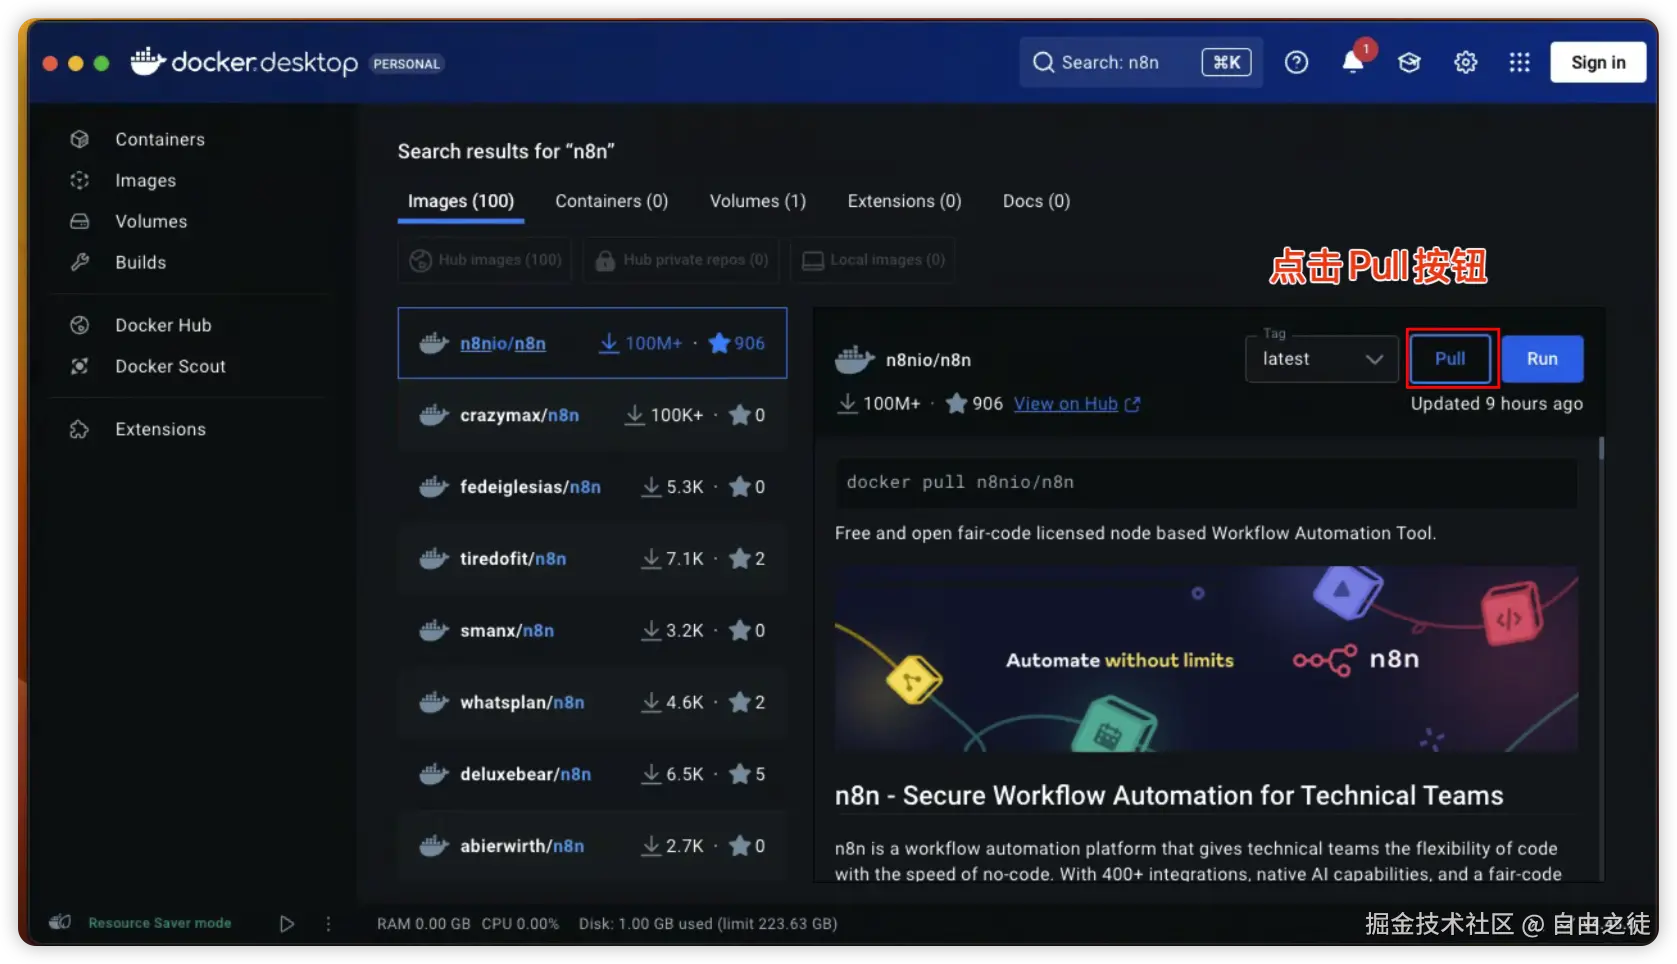This screenshot has height=964, width=1677.
Task: Open the n8nio/n8n link in results
Action: [x=503, y=343]
